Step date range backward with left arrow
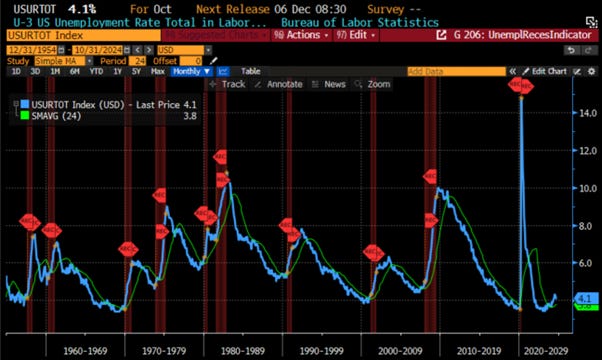 137,50
